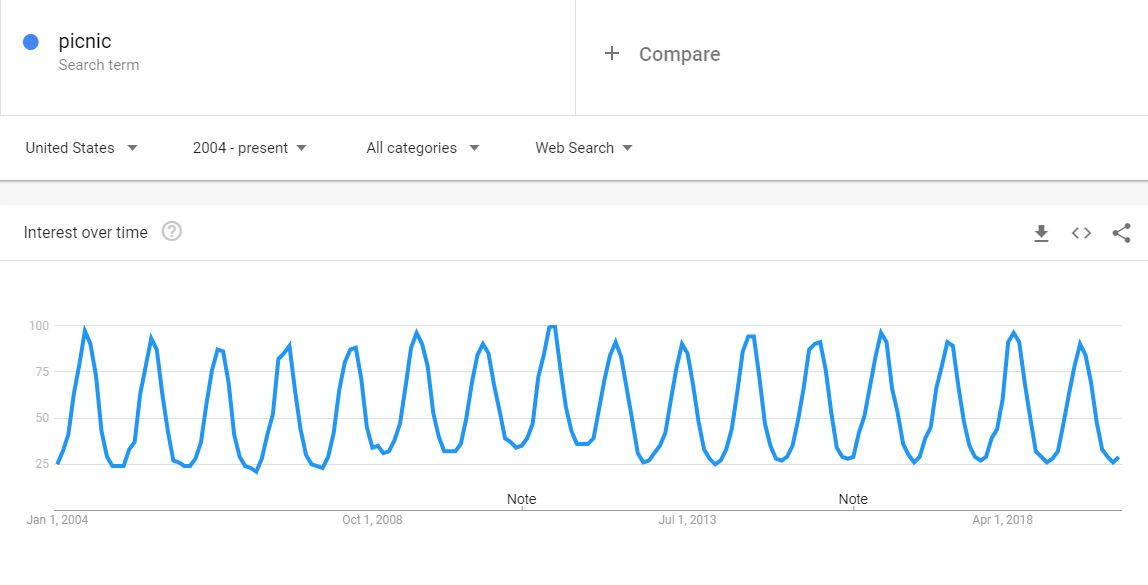Viewport: 1148px width, 585px height.
Task: Download the Interest over time data
Action: click(1040, 233)
